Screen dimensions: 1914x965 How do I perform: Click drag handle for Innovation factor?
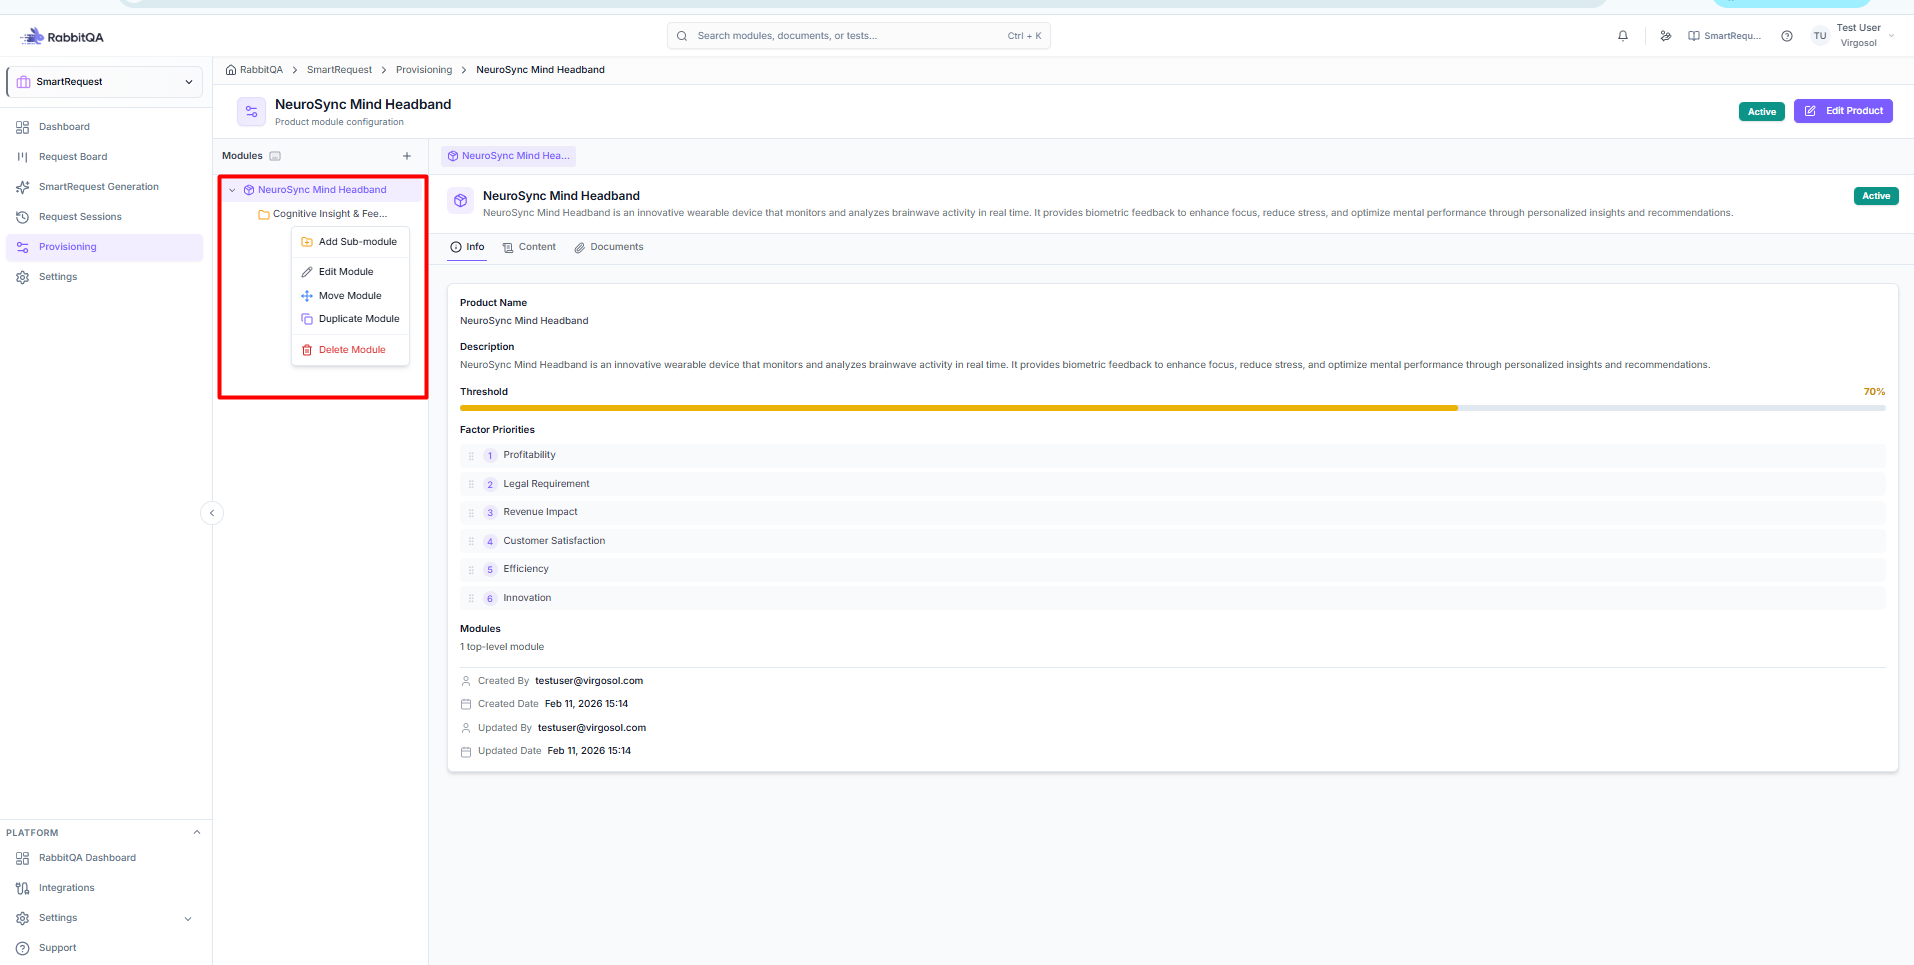click(471, 598)
